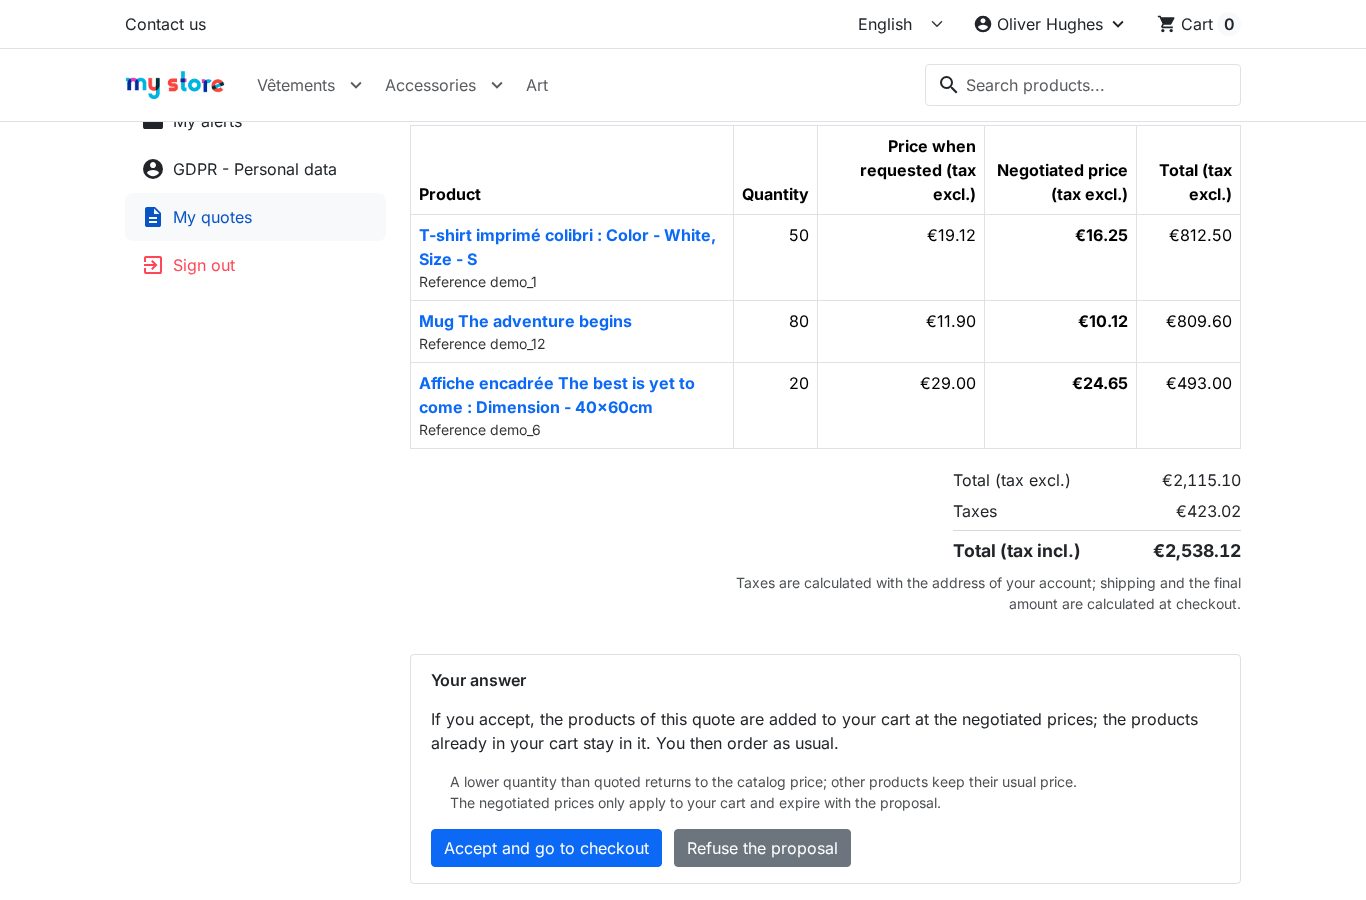Viewport: 1366px width, 900px height.
Task: Open Mug The adventure begins link
Action: point(525,321)
